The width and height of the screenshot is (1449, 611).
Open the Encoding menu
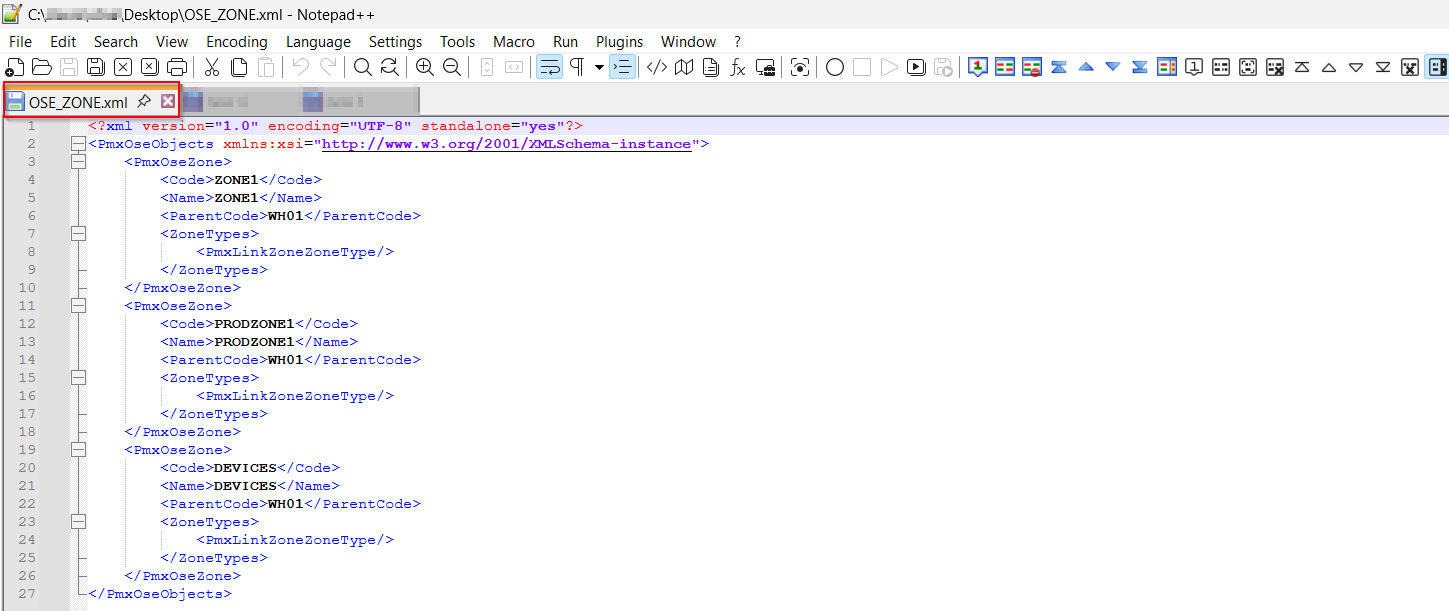click(236, 41)
